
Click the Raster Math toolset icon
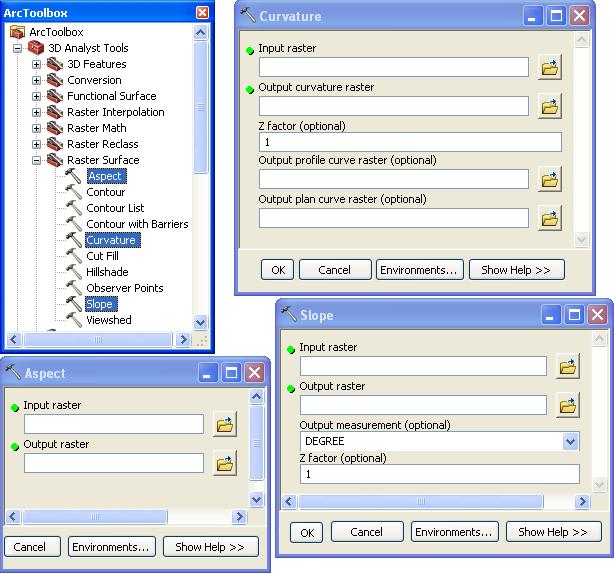[x=55, y=128]
